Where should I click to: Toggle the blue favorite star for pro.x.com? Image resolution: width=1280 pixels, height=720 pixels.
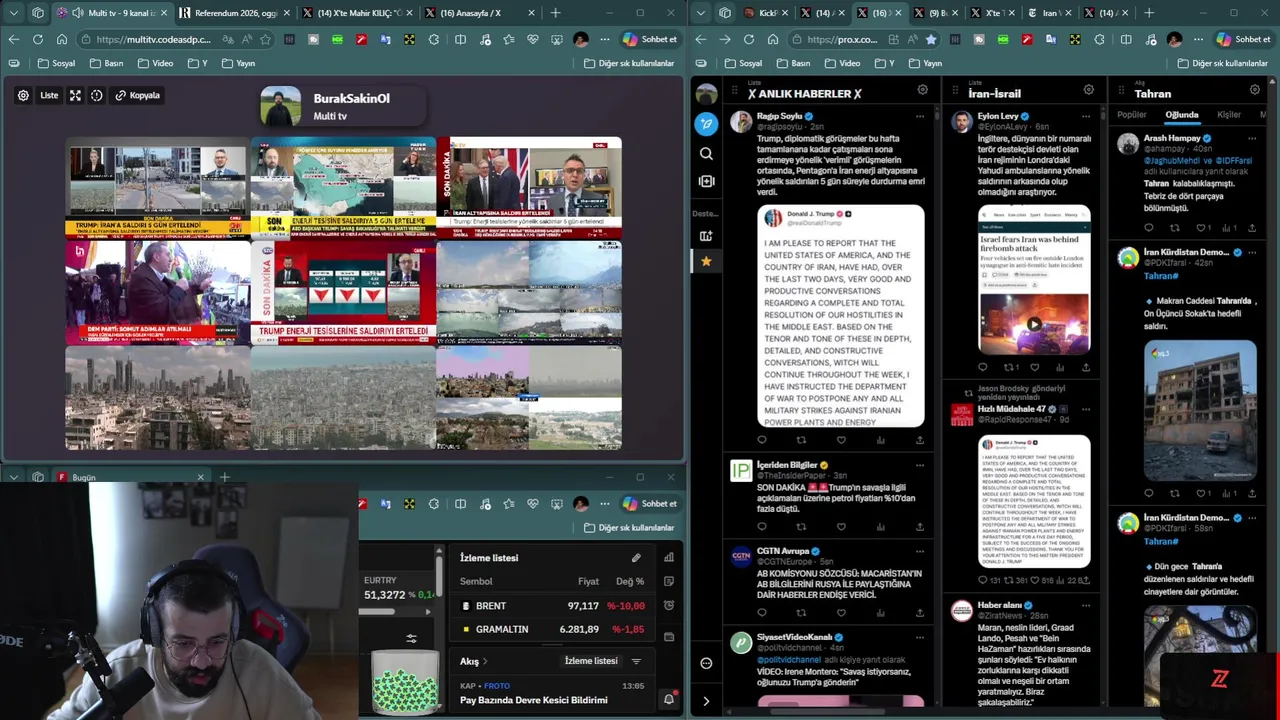point(931,39)
